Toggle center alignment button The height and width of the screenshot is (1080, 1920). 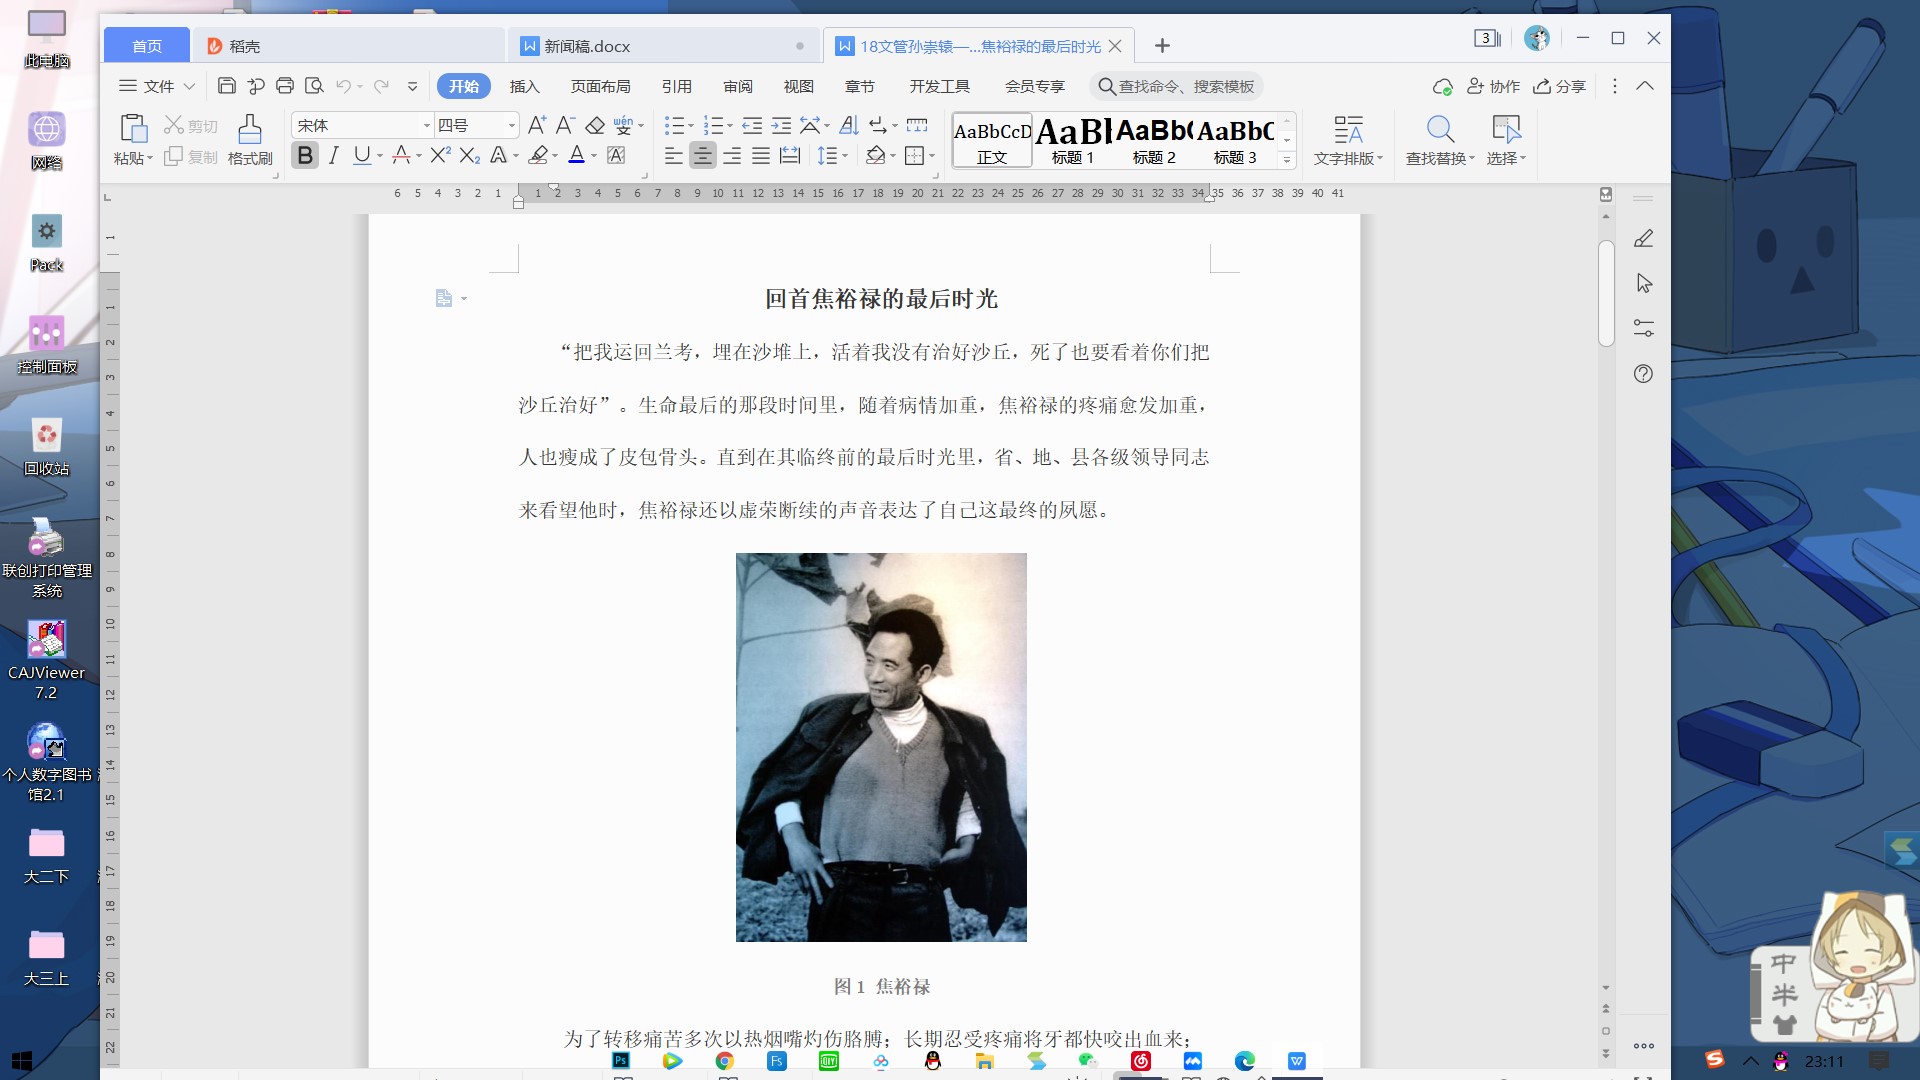(703, 155)
